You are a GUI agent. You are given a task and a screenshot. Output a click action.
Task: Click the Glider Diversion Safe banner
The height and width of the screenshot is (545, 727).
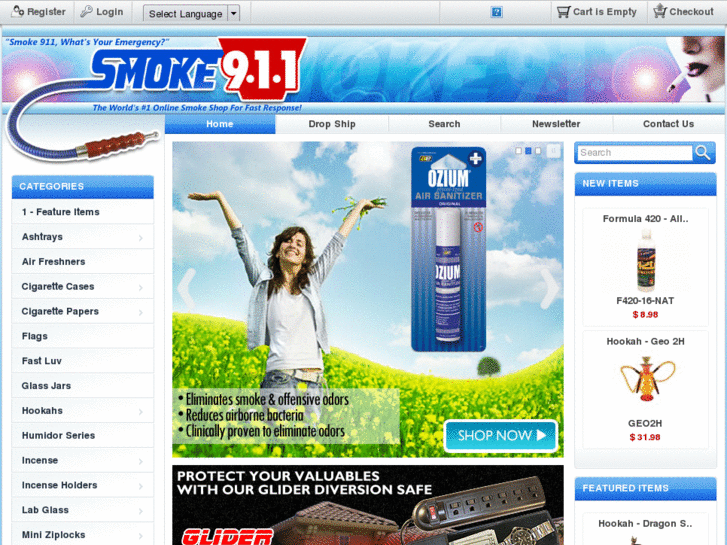click(x=368, y=505)
